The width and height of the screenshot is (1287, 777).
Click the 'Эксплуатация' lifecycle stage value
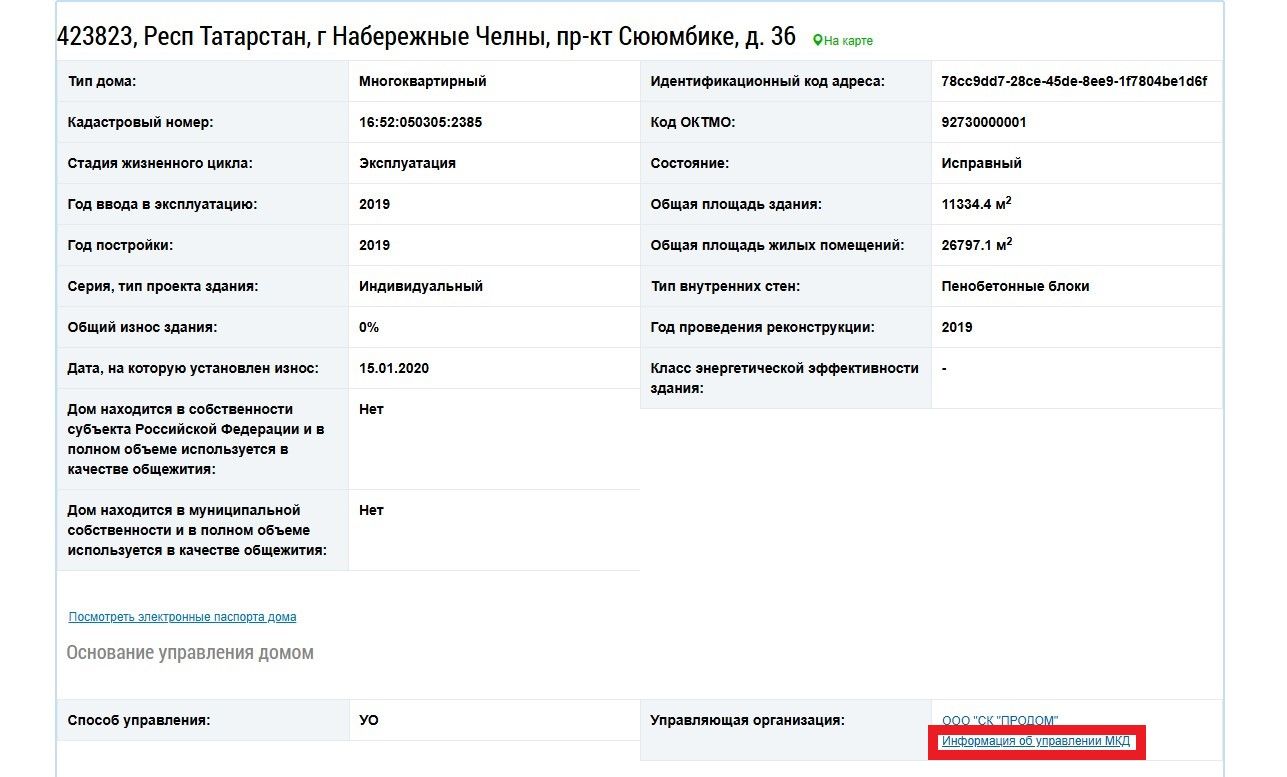[407, 163]
